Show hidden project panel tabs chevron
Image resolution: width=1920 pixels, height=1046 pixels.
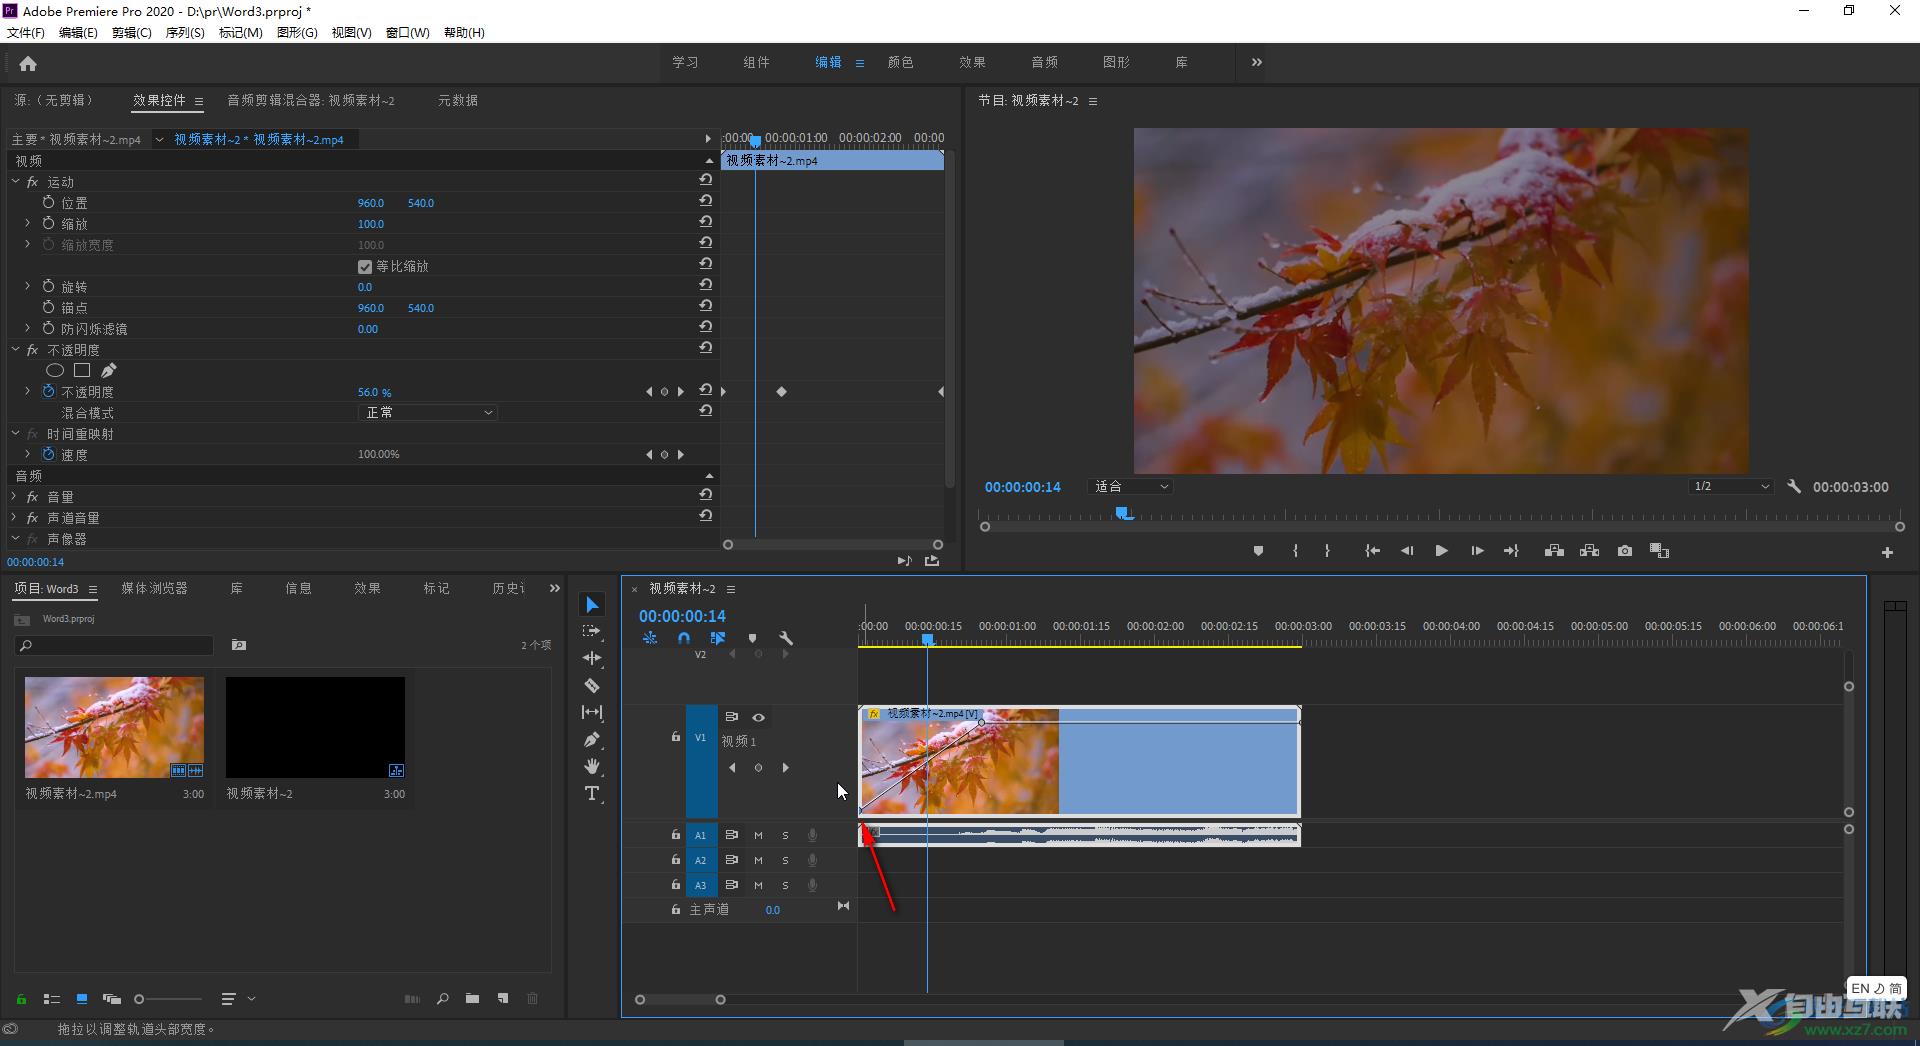pos(554,588)
